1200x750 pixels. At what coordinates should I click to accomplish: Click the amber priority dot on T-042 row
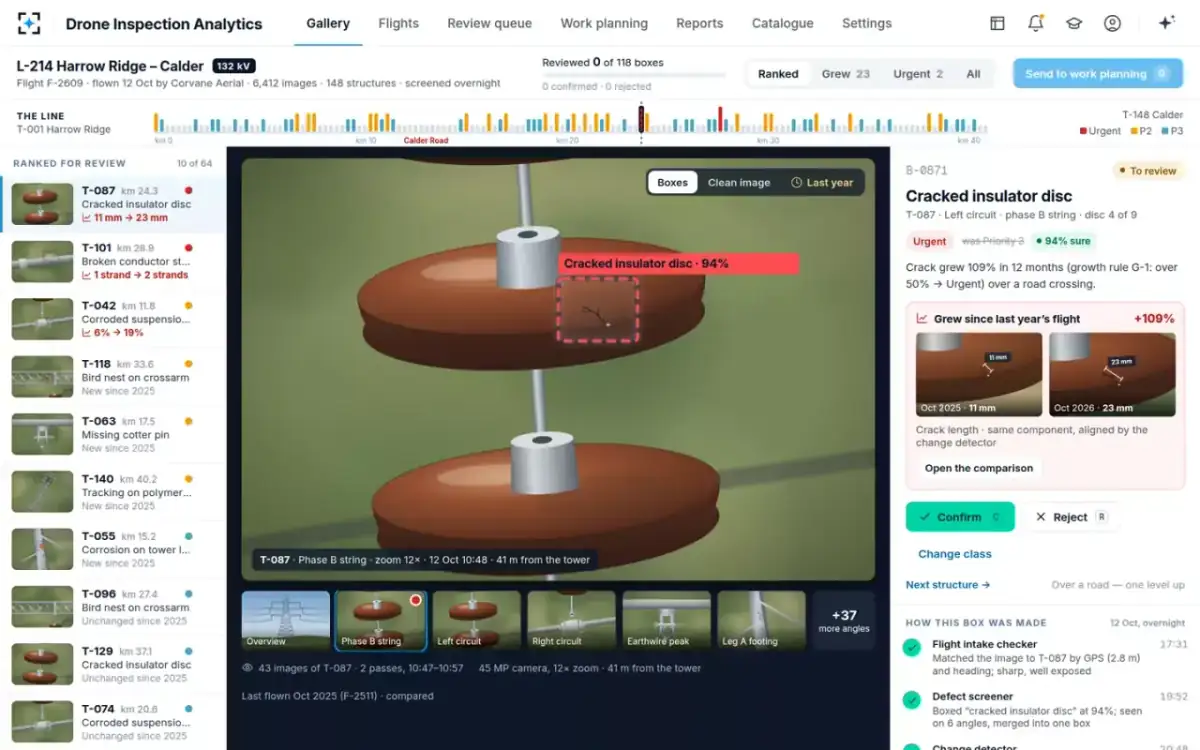189,306
